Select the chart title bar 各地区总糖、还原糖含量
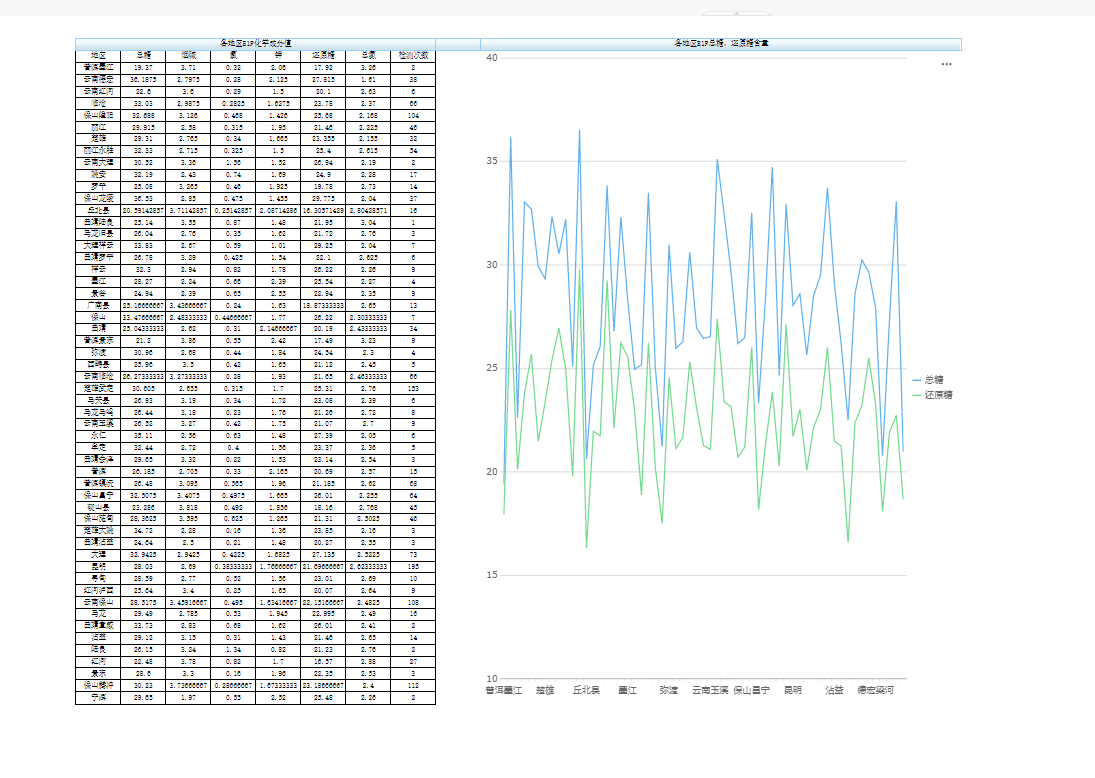The width and height of the screenshot is (1095, 778). pyautogui.click(x=721, y=43)
